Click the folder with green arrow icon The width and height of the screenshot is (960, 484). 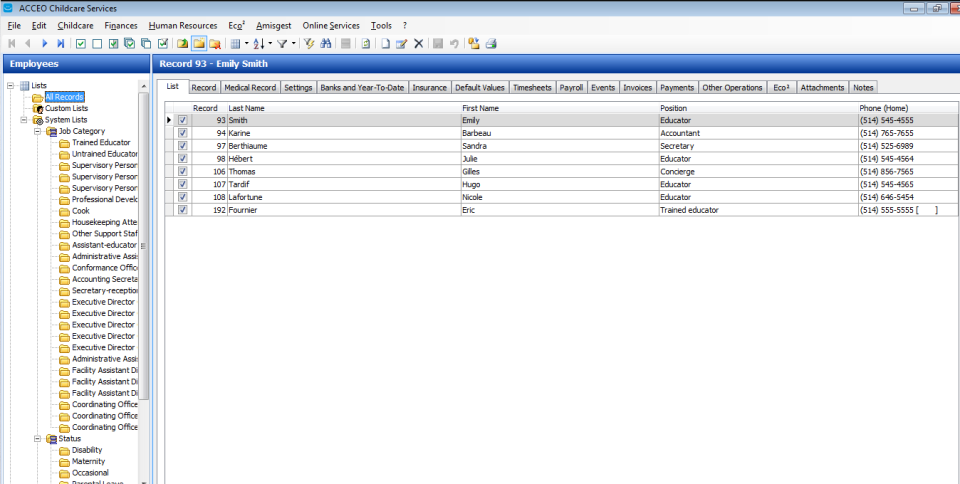click(x=182, y=43)
